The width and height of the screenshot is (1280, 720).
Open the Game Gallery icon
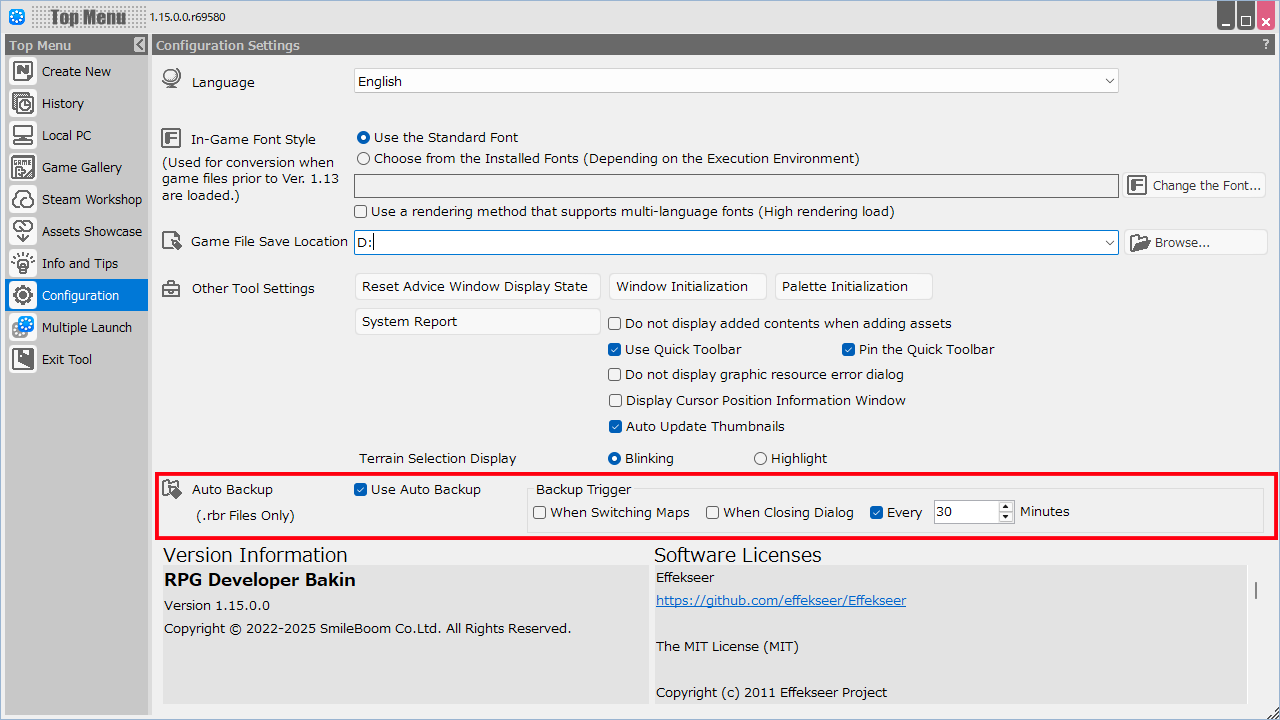pyautogui.click(x=23, y=168)
